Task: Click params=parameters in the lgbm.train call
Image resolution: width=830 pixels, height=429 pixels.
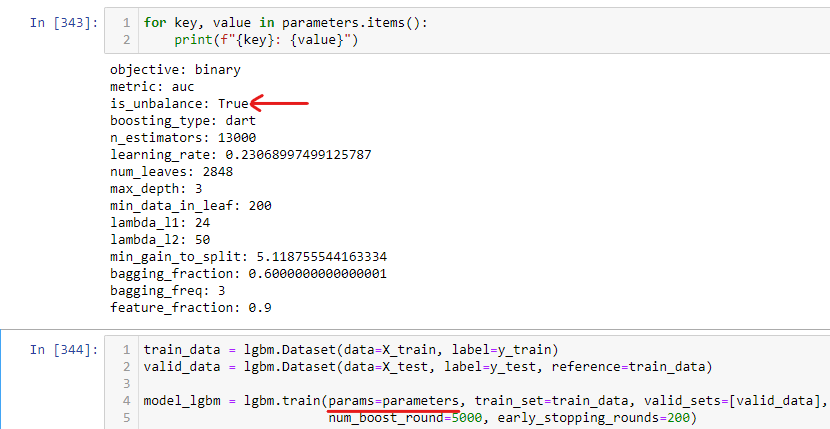Action: 393,400
